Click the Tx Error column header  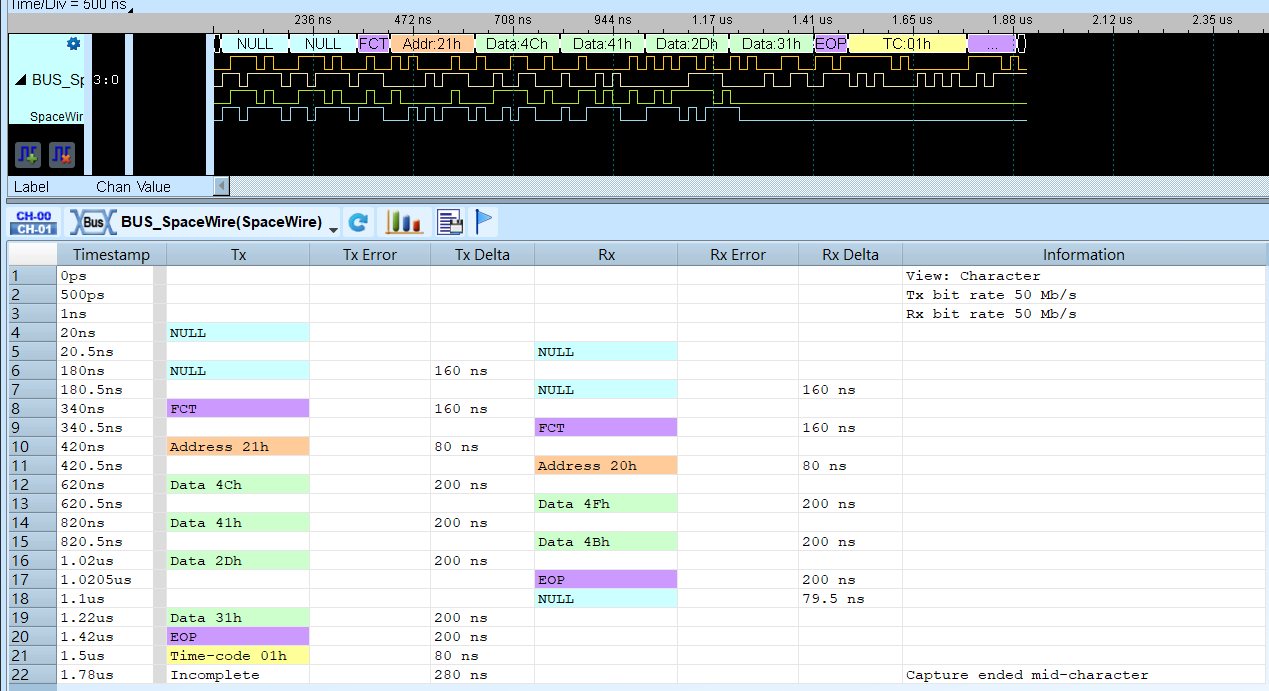[370, 255]
